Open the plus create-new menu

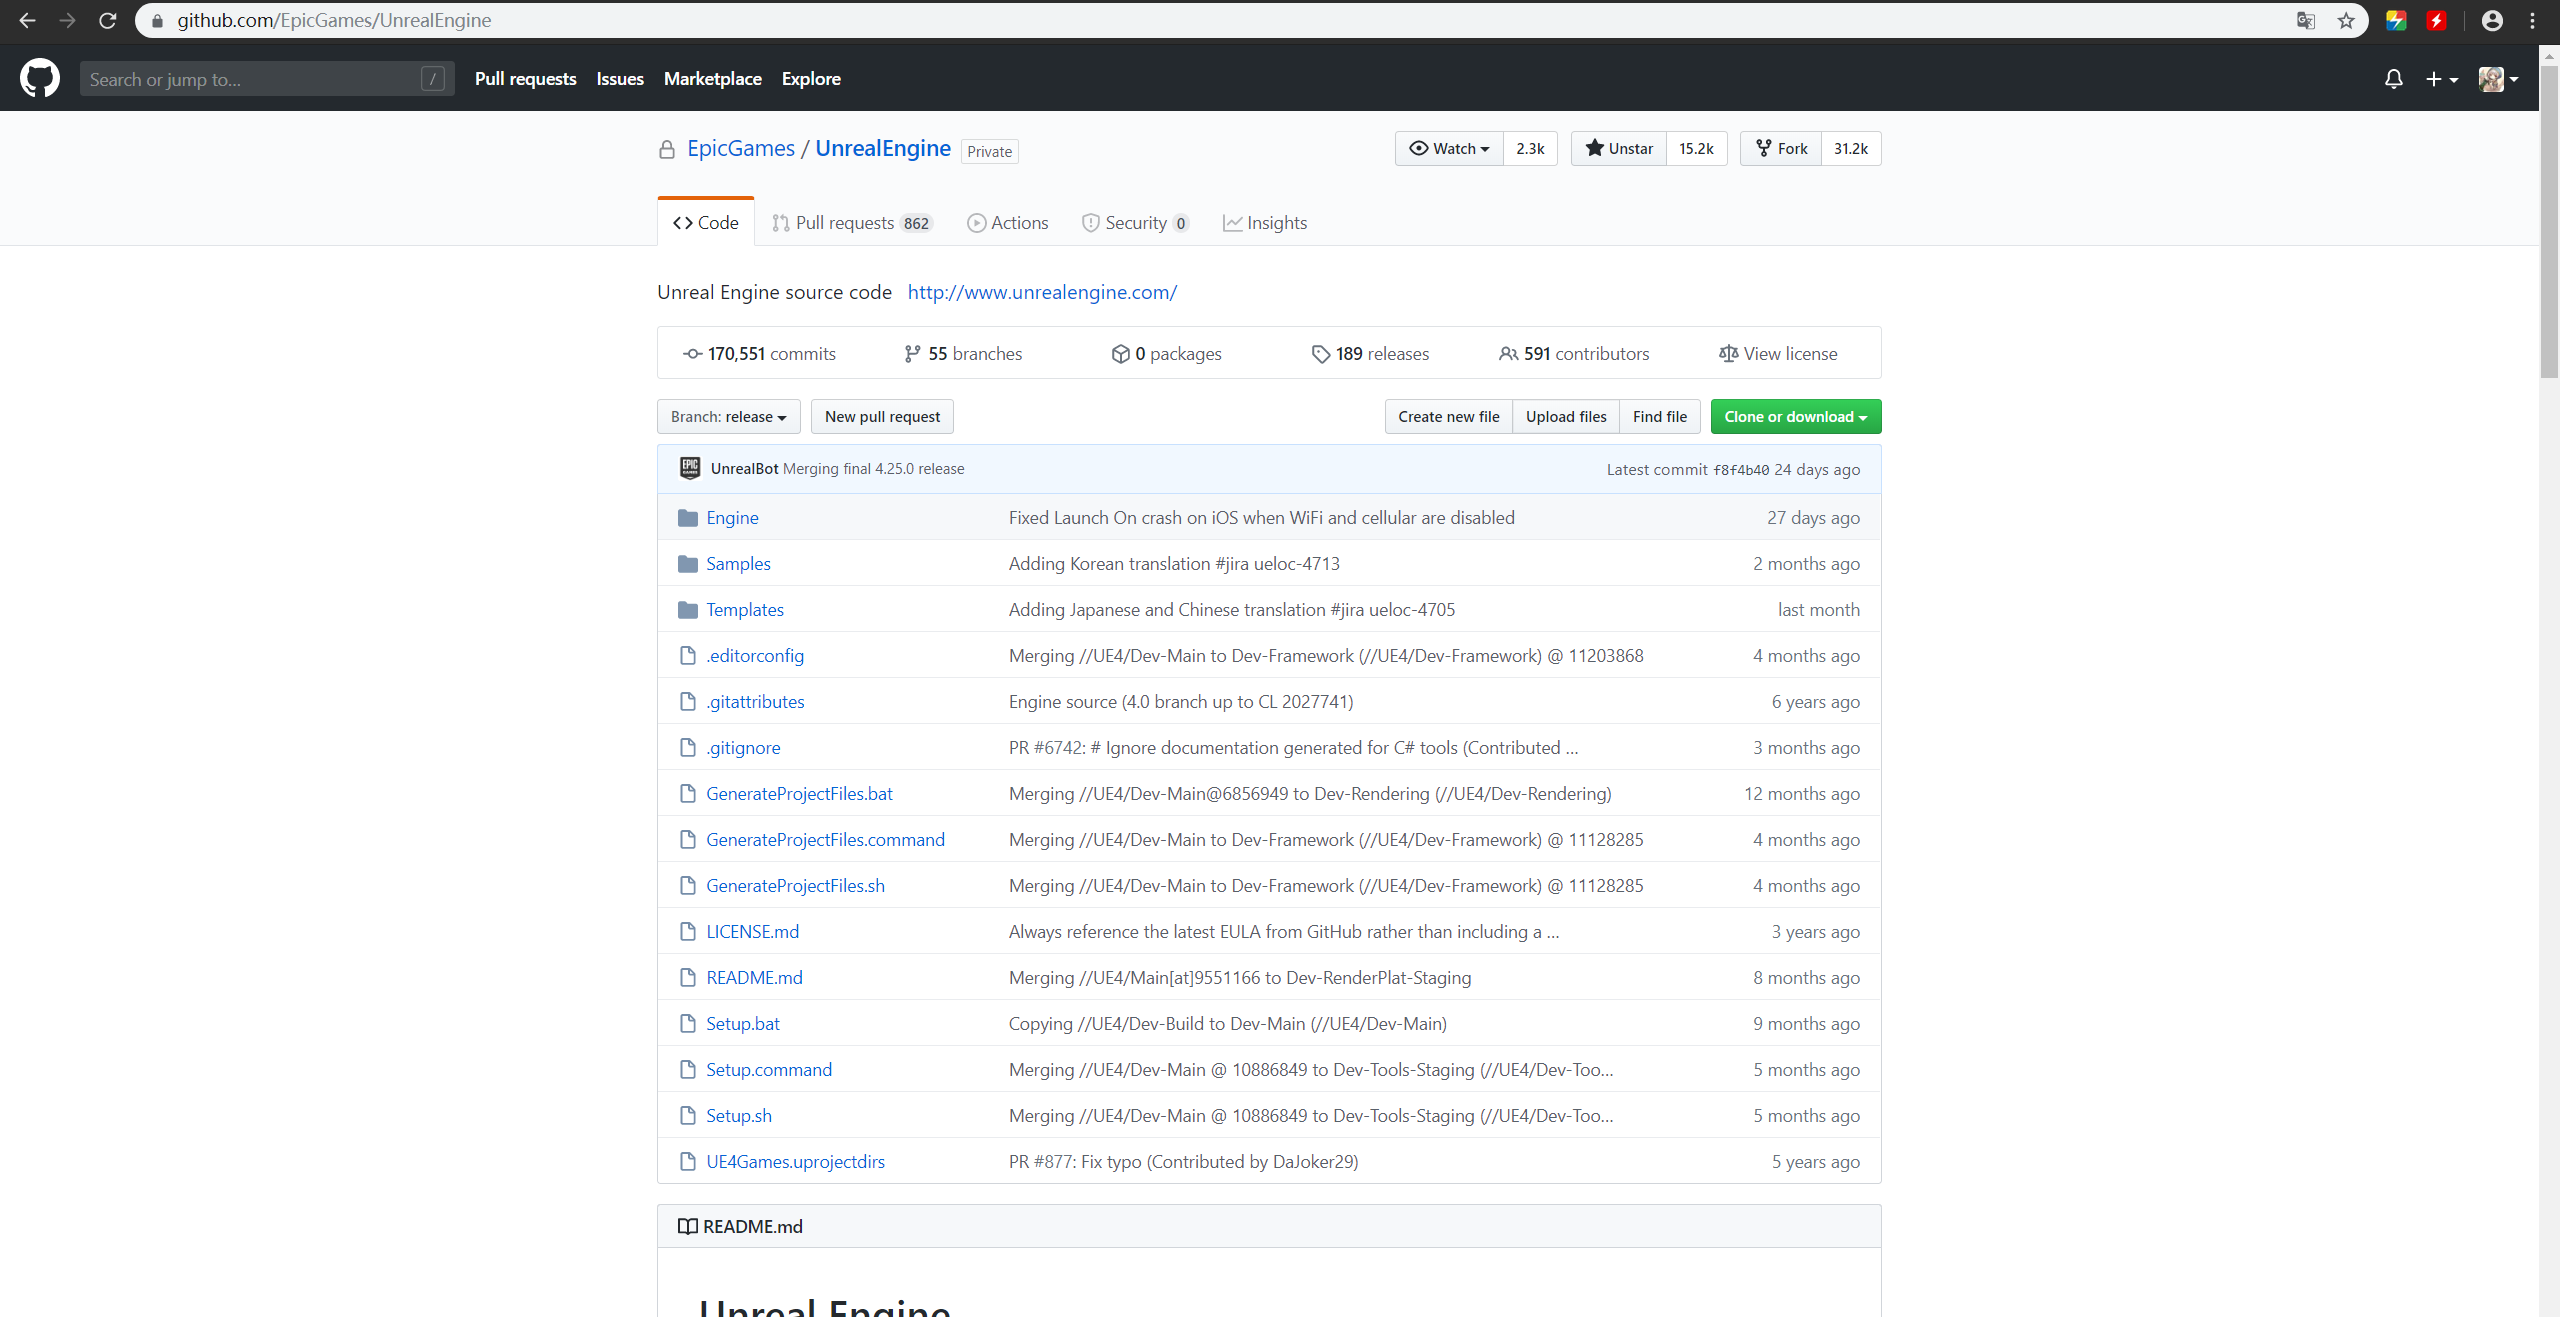click(2441, 79)
